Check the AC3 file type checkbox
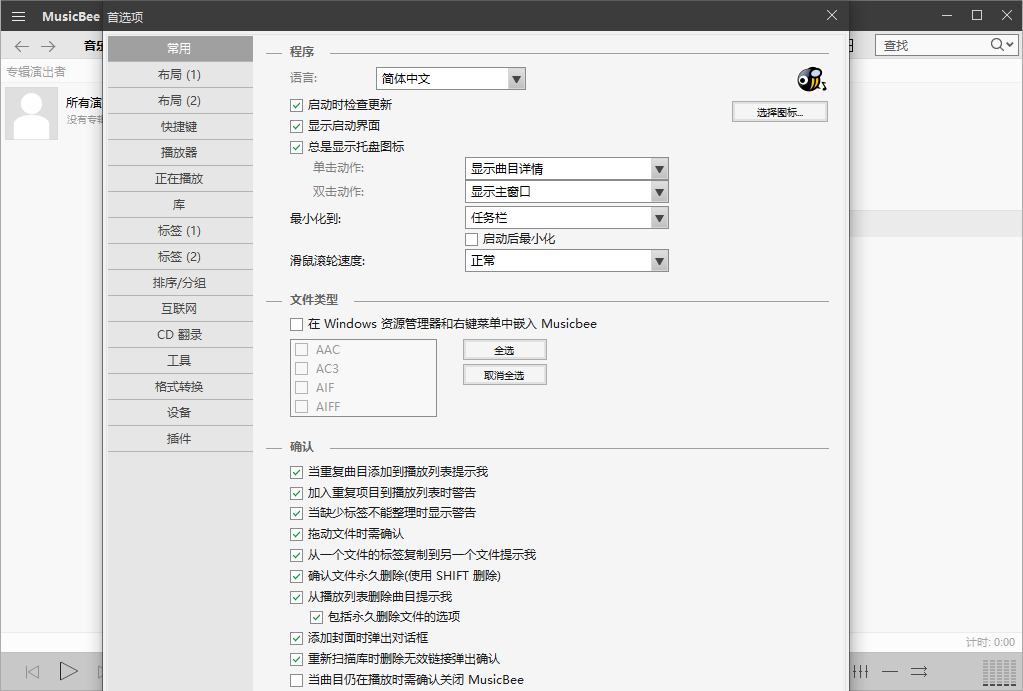 (301, 369)
